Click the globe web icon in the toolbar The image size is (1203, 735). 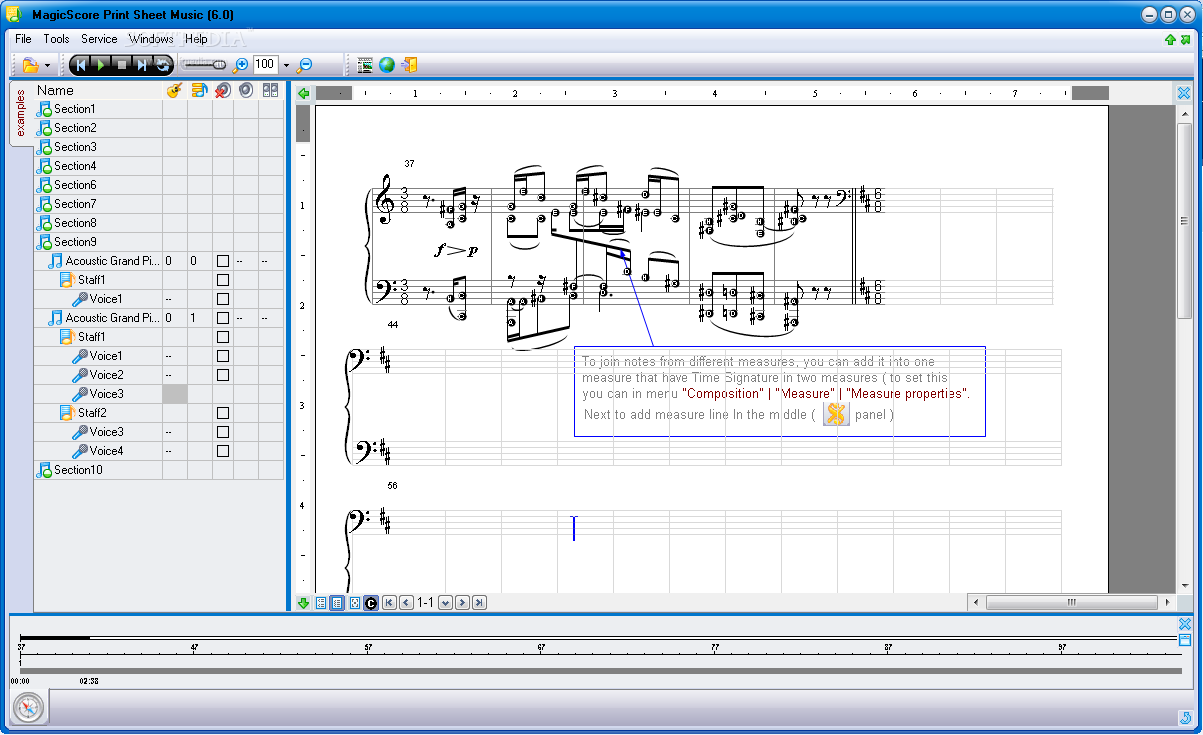387,65
